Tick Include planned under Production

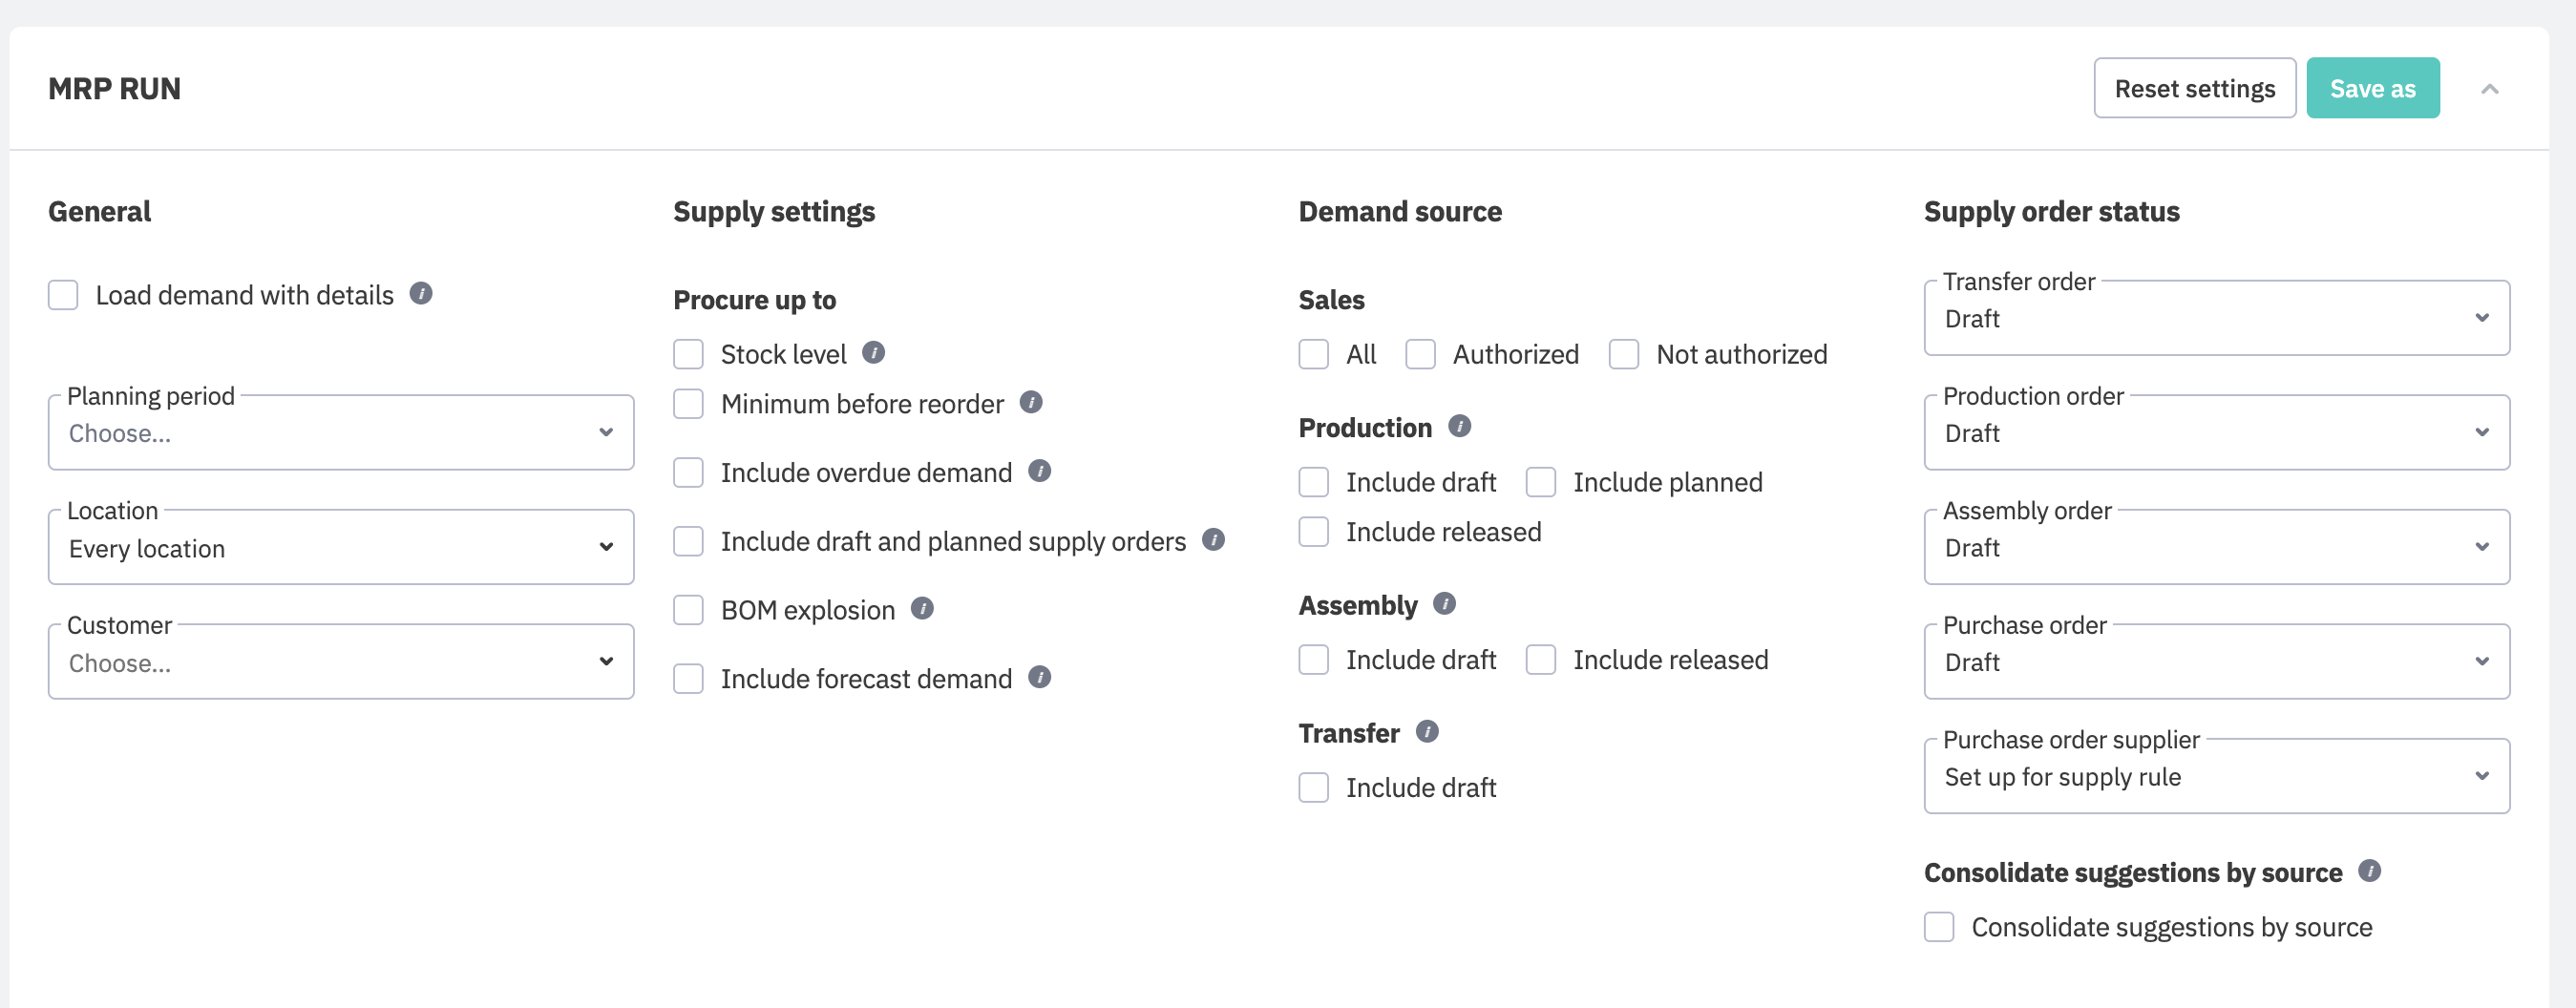coord(1540,483)
